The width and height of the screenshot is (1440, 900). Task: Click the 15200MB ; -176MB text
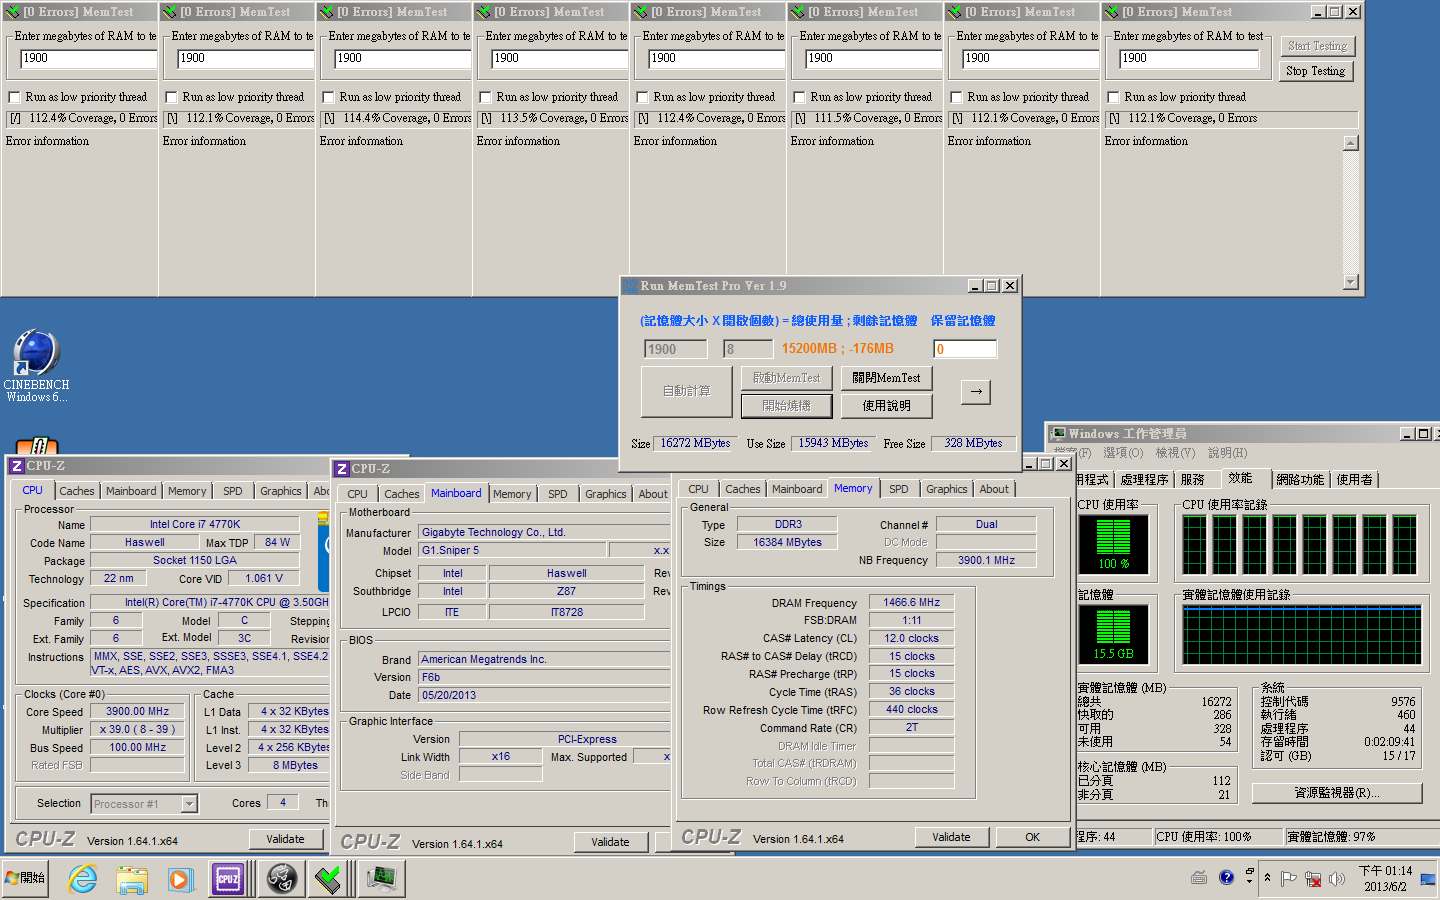[838, 349]
